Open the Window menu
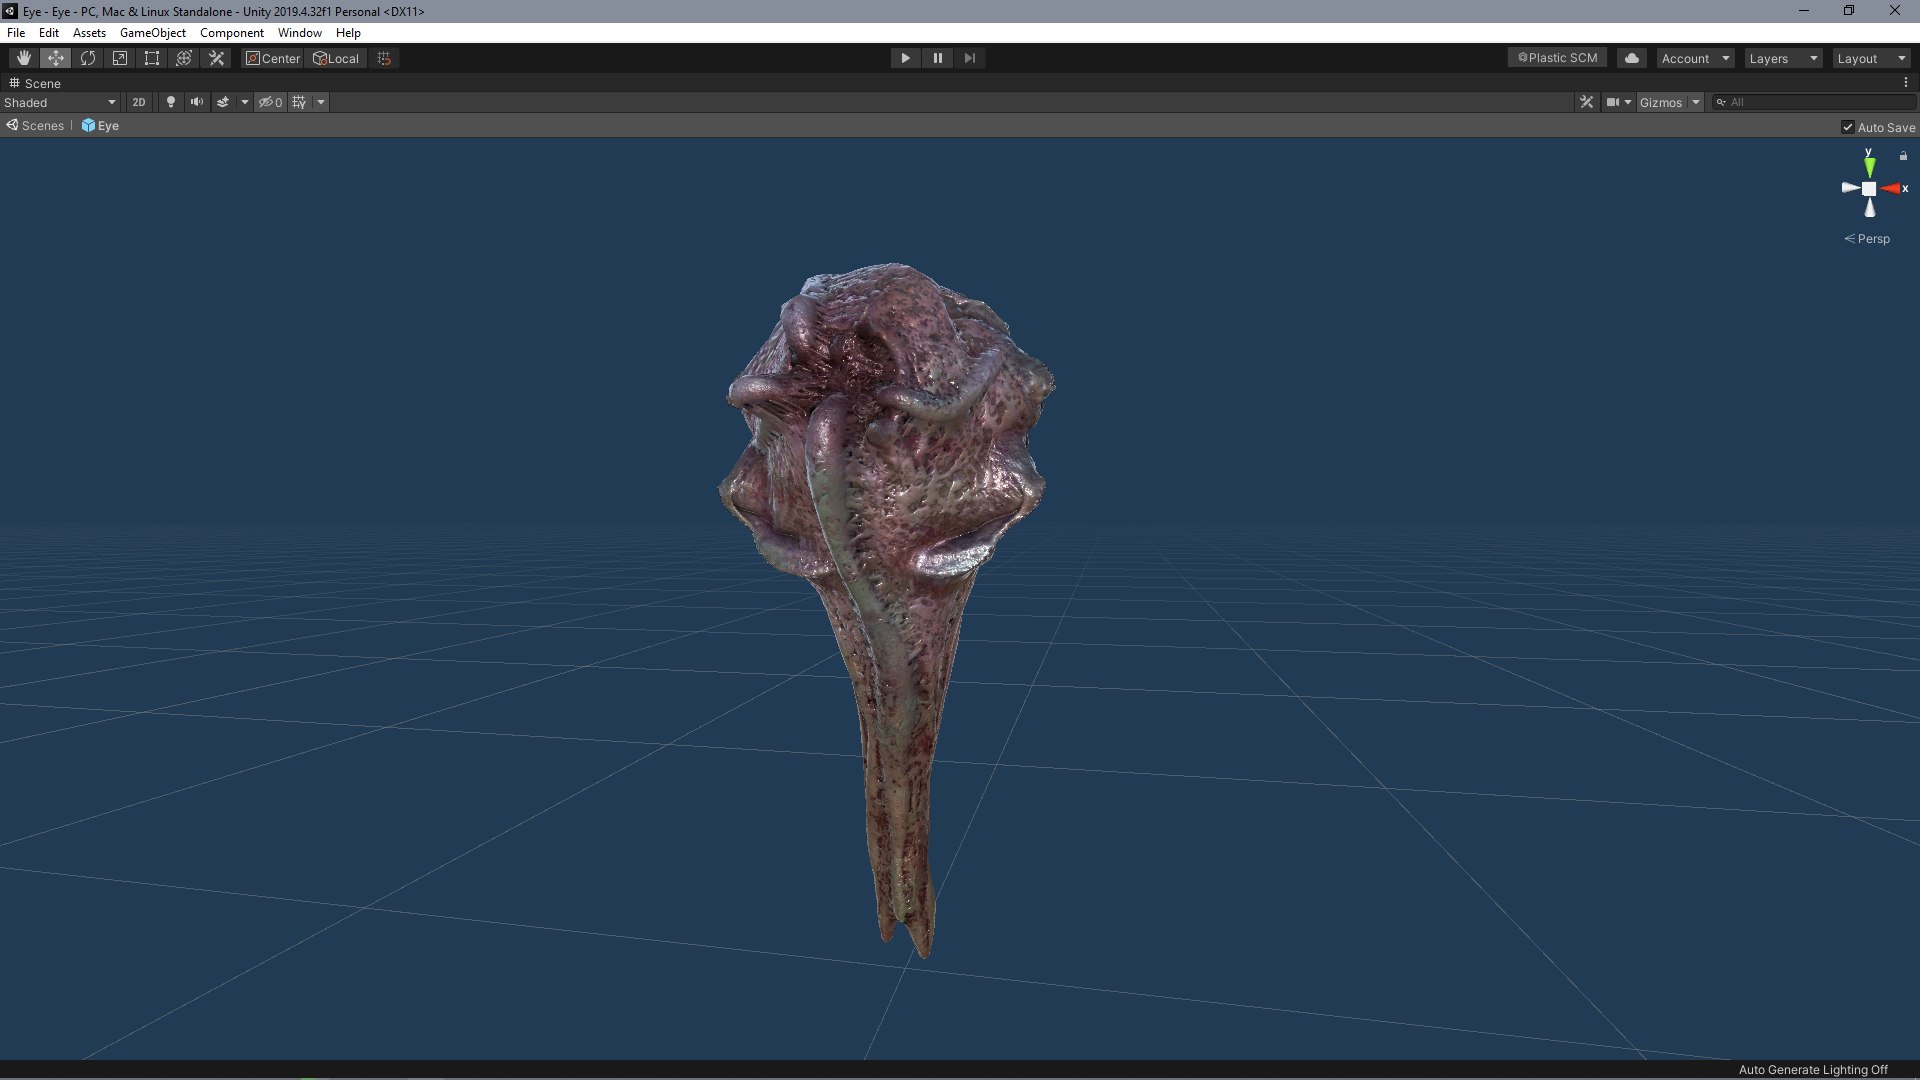The width and height of the screenshot is (1920, 1080). (x=299, y=33)
